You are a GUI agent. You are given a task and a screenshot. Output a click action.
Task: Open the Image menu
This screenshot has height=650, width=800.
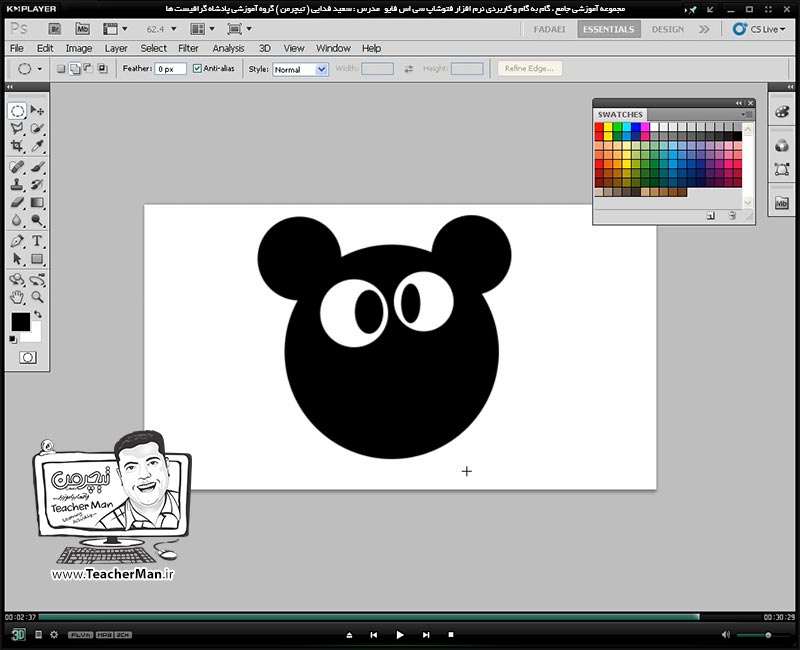(x=79, y=48)
